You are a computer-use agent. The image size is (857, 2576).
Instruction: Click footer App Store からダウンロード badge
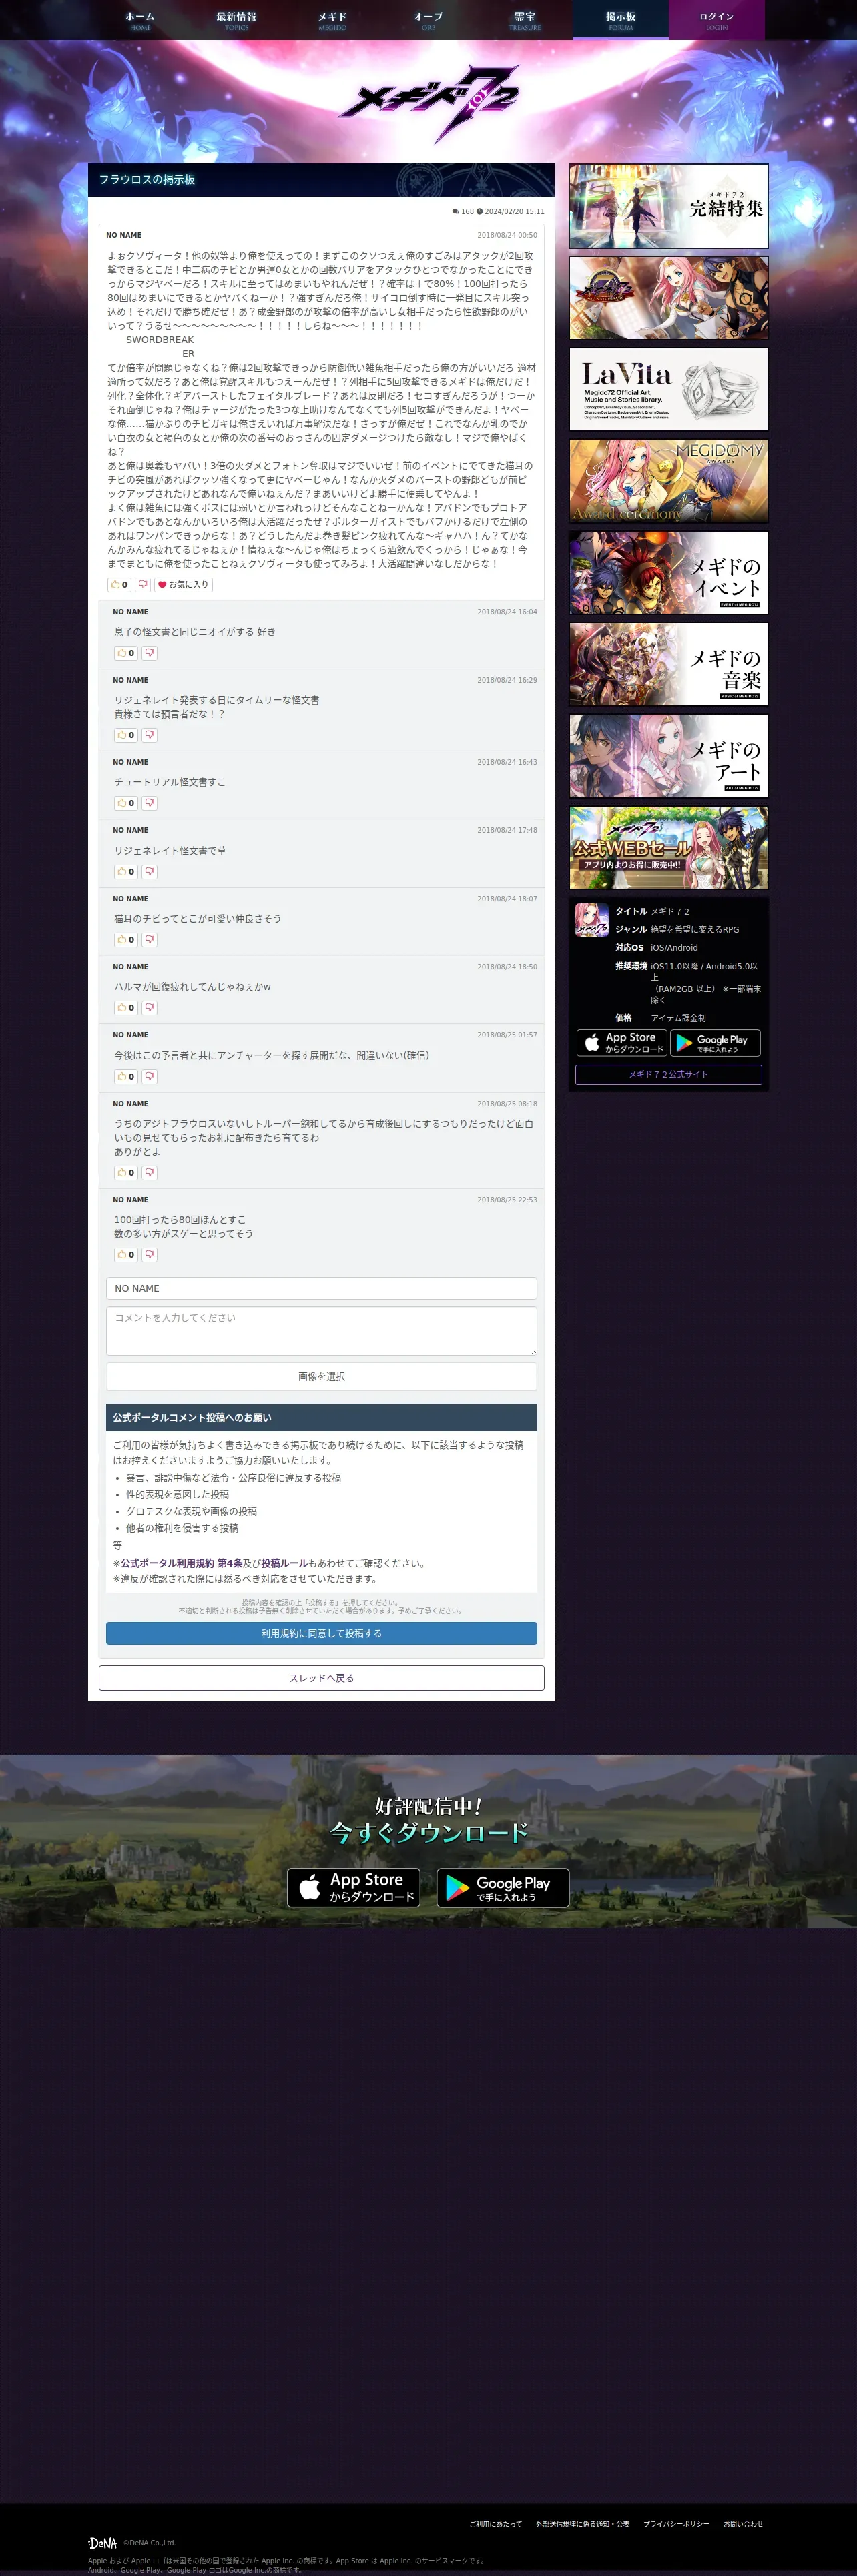click(354, 1888)
